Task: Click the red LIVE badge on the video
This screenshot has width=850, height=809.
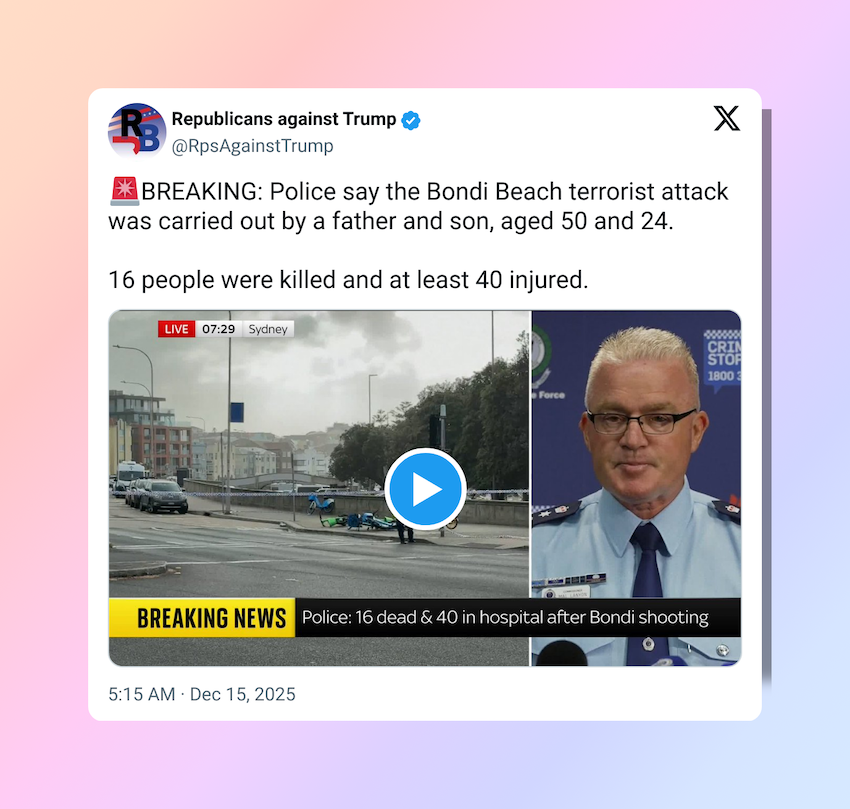Action: tap(176, 329)
